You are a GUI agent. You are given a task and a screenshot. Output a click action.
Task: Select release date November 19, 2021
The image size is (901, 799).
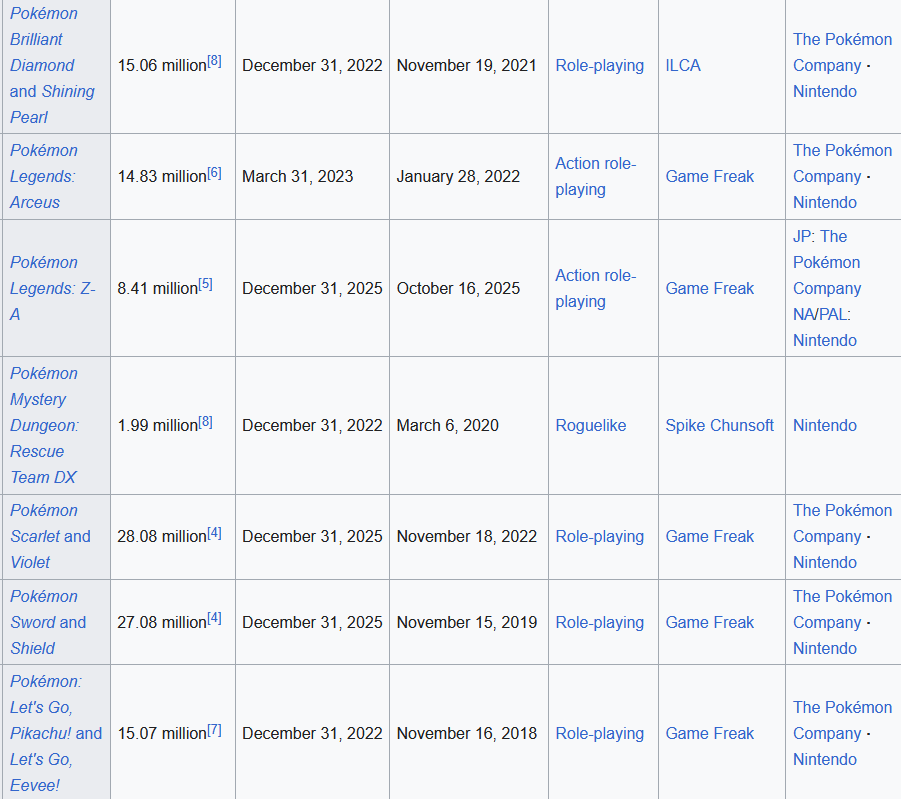coord(466,66)
